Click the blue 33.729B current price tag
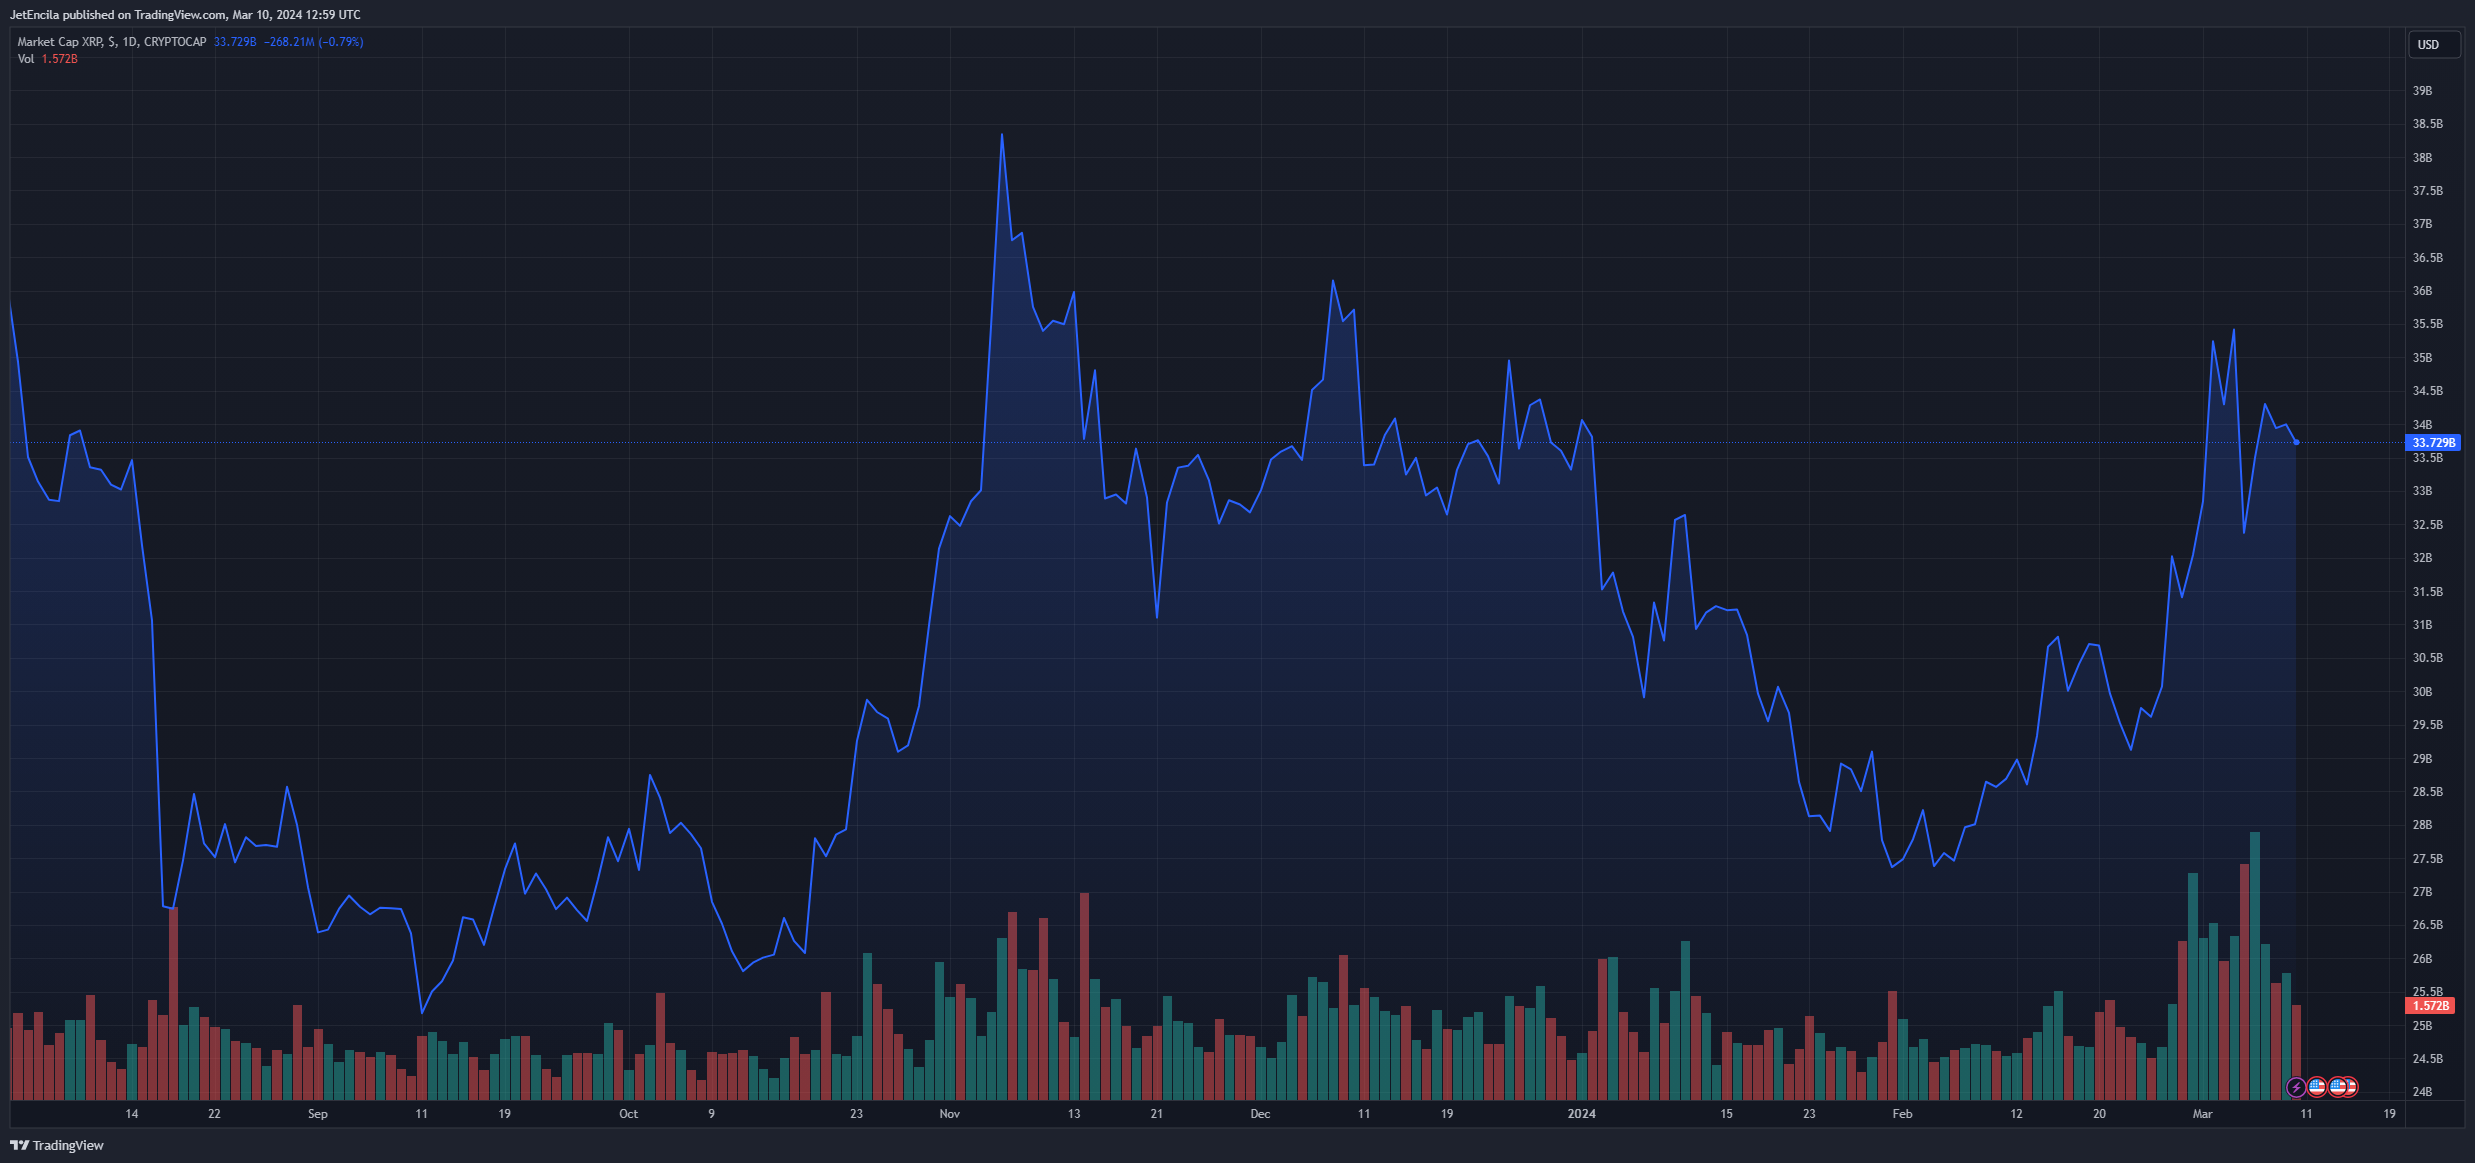Image resolution: width=2475 pixels, height=1163 pixels. pos(2431,442)
